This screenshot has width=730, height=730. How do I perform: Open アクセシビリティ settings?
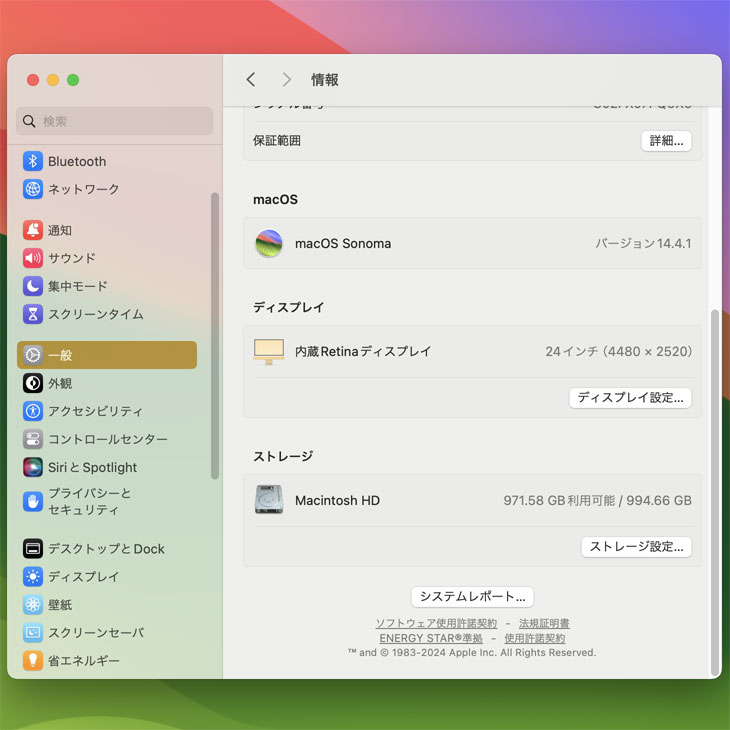coord(107,411)
